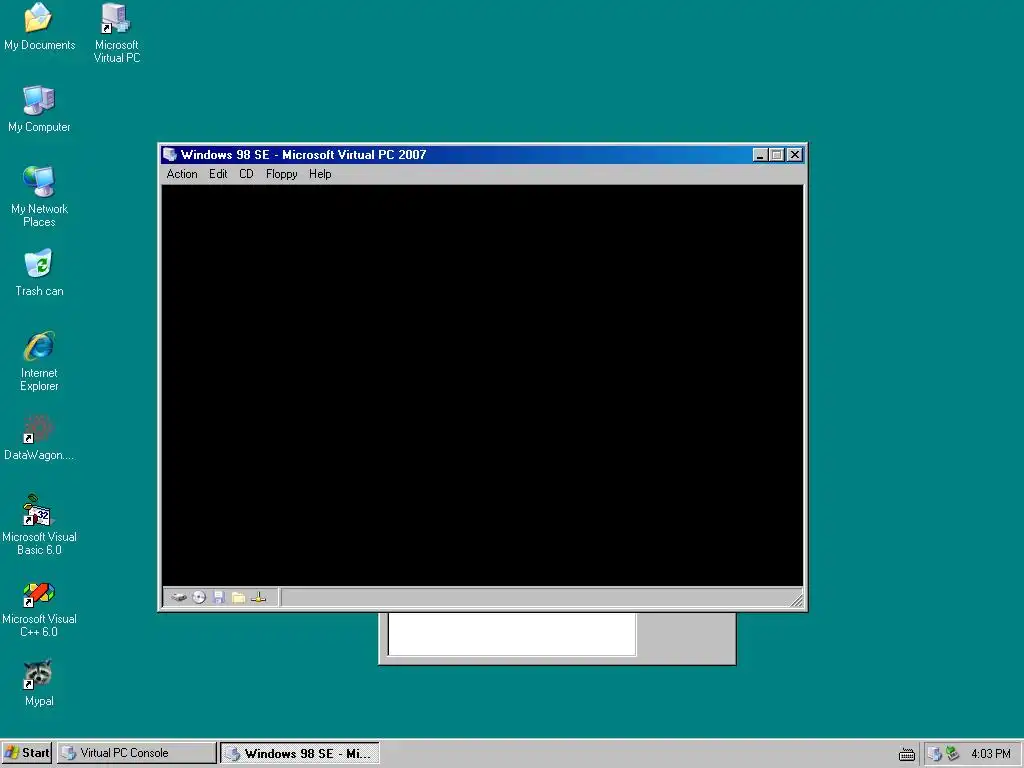This screenshot has height=768, width=1024.
Task: Click the network adapter status icon
Action: click(259, 598)
